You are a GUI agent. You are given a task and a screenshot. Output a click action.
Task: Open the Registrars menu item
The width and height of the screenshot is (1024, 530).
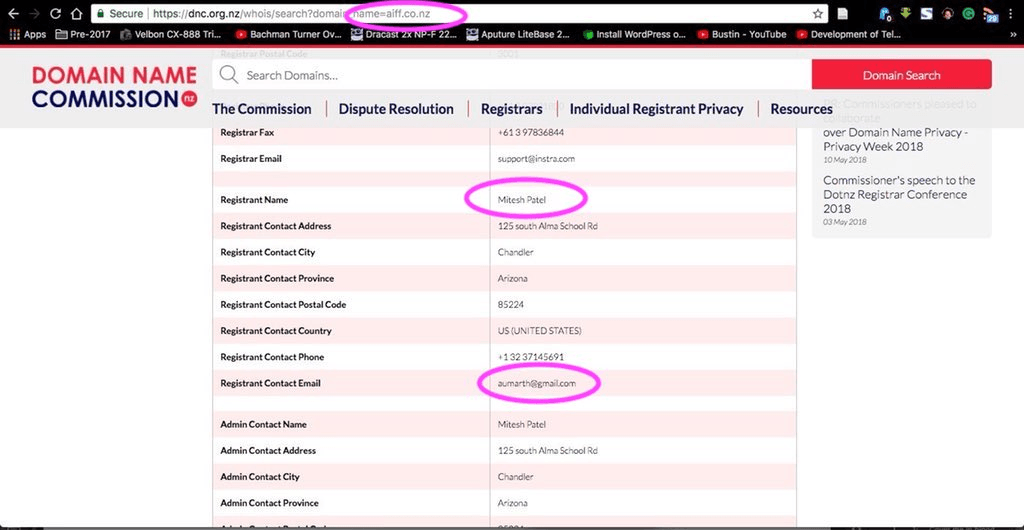coord(511,109)
